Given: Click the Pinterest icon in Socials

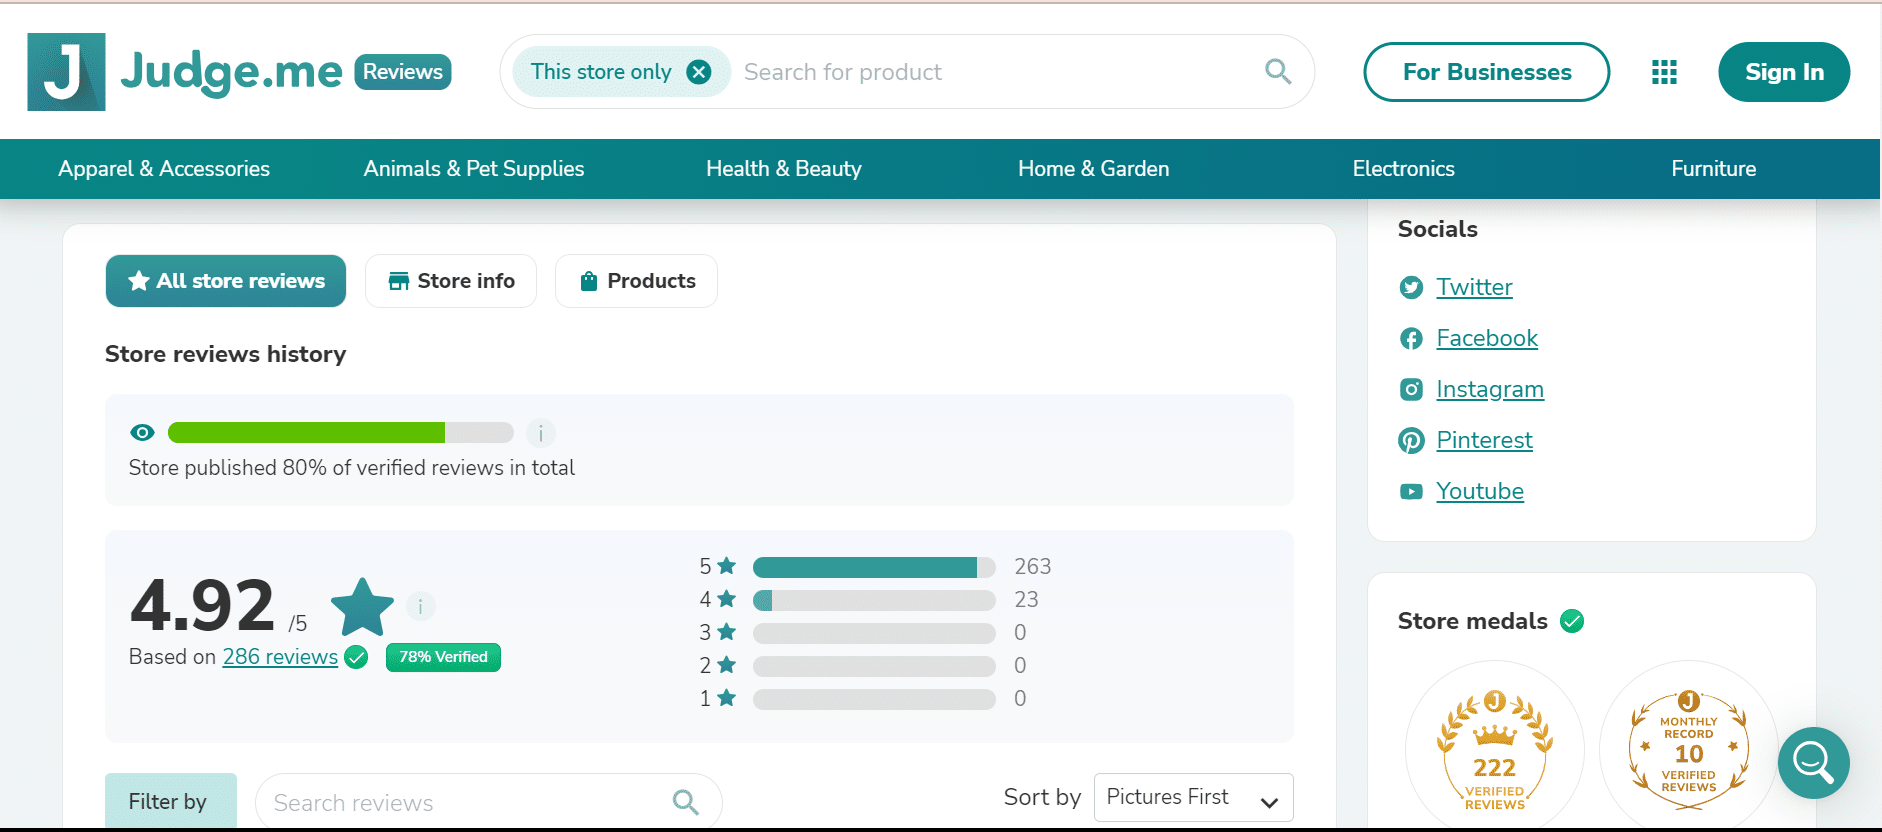Looking at the screenshot, I should [x=1411, y=441].
